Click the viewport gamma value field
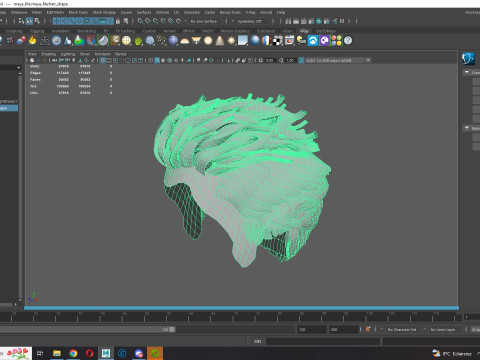 [290, 60]
